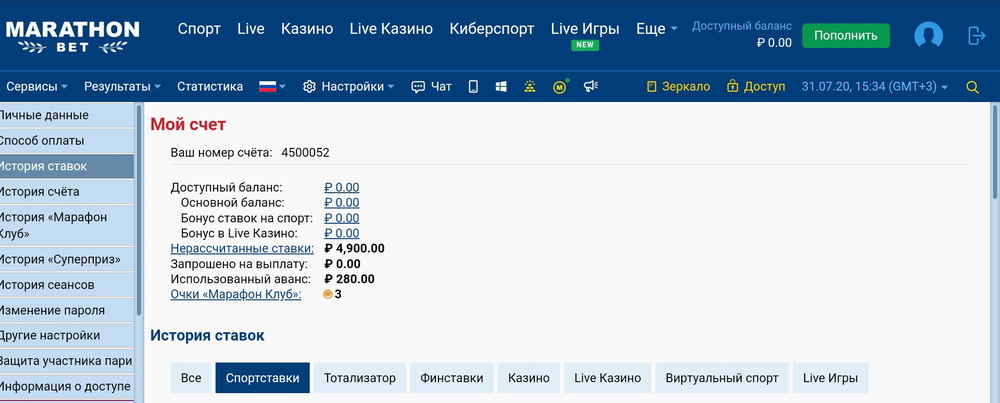Expand the Сервисы dropdown menu
Image resolution: width=1000 pixels, height=403 pixels.
tap(37, 87)
